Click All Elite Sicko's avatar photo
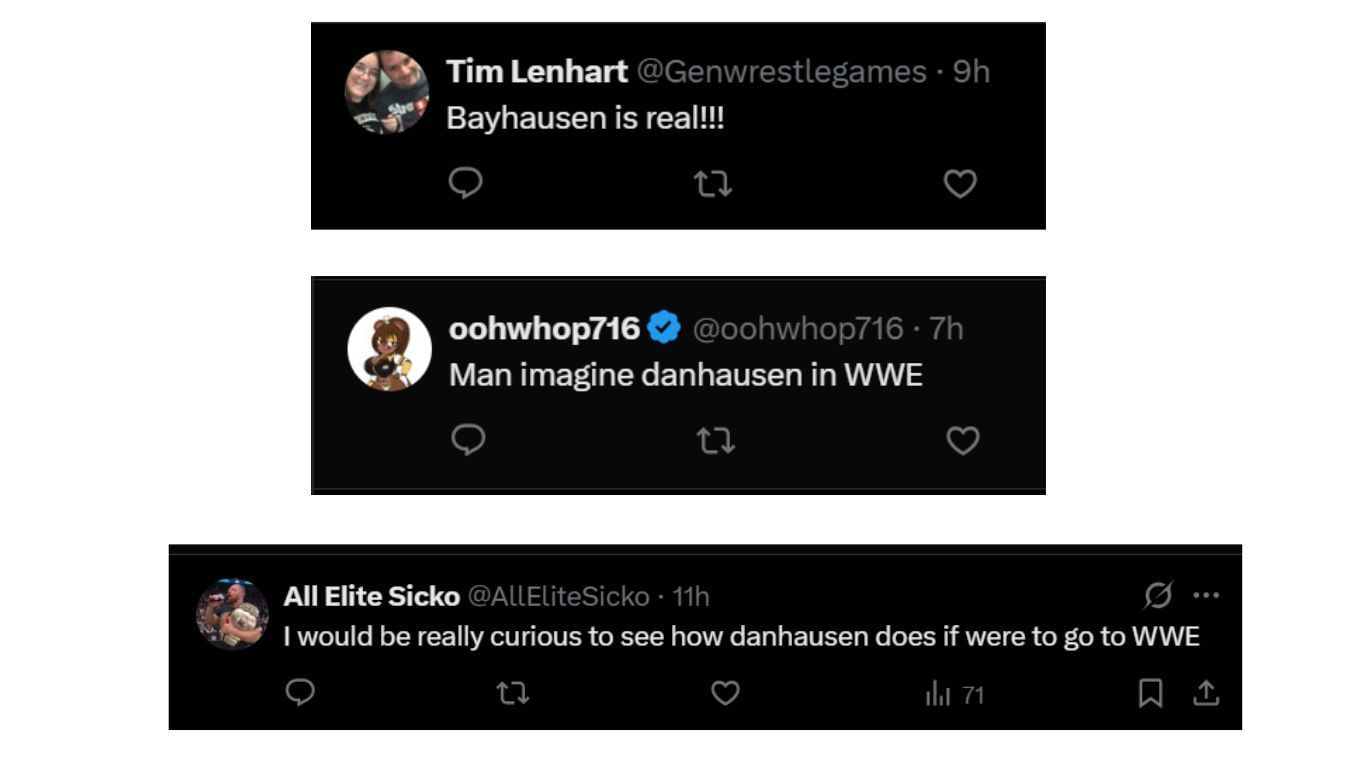Screen dimensions: 1366x768 pos(232,614)
